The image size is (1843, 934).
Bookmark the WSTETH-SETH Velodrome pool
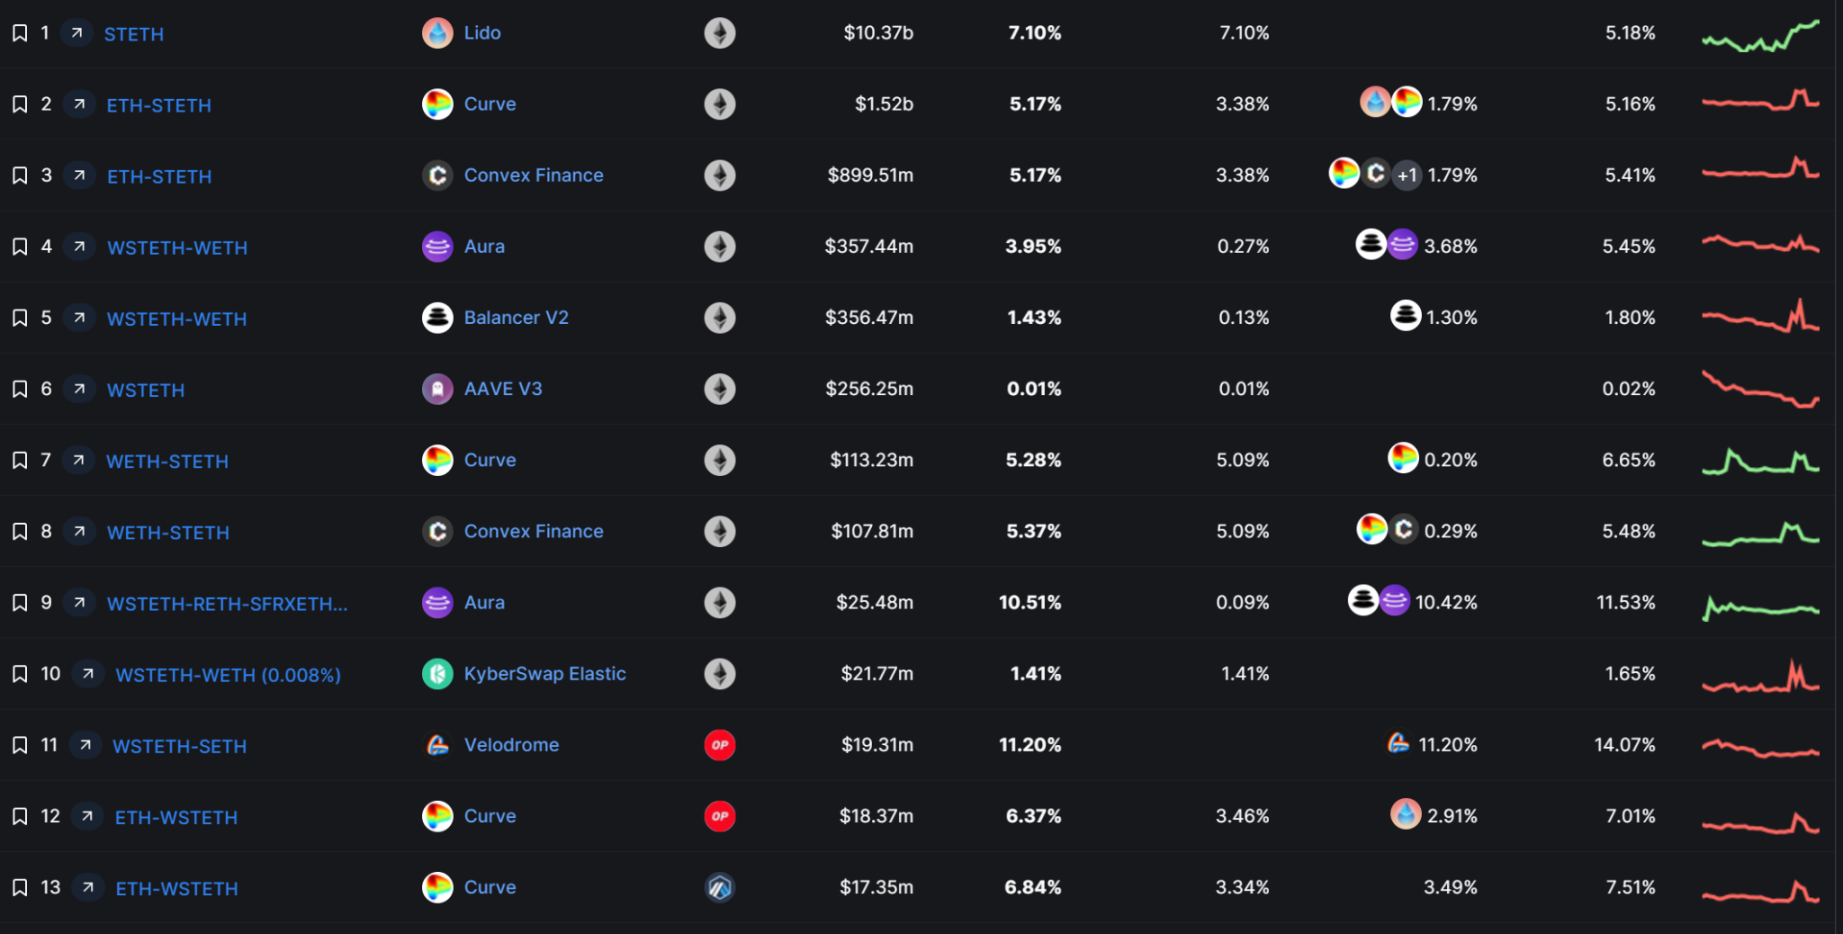coord(19,745)
